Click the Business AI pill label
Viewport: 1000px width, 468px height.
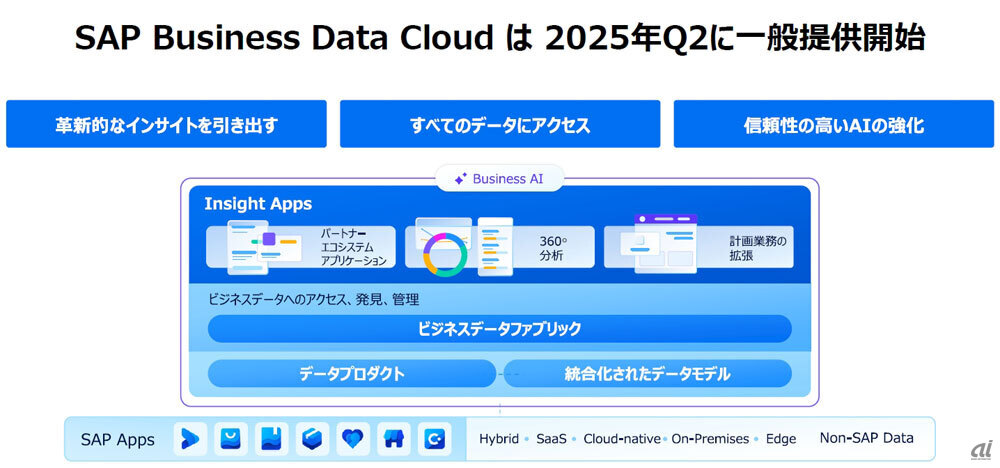click(x=500, y=179)
